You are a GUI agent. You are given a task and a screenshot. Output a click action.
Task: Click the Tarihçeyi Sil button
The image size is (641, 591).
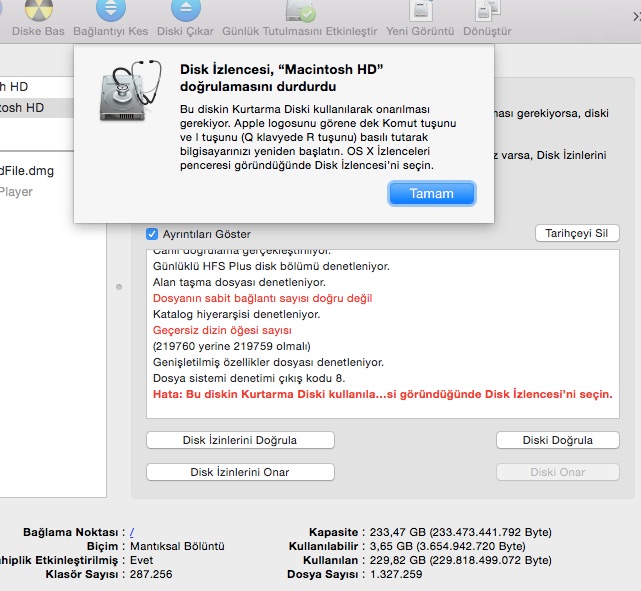point(577,233)
